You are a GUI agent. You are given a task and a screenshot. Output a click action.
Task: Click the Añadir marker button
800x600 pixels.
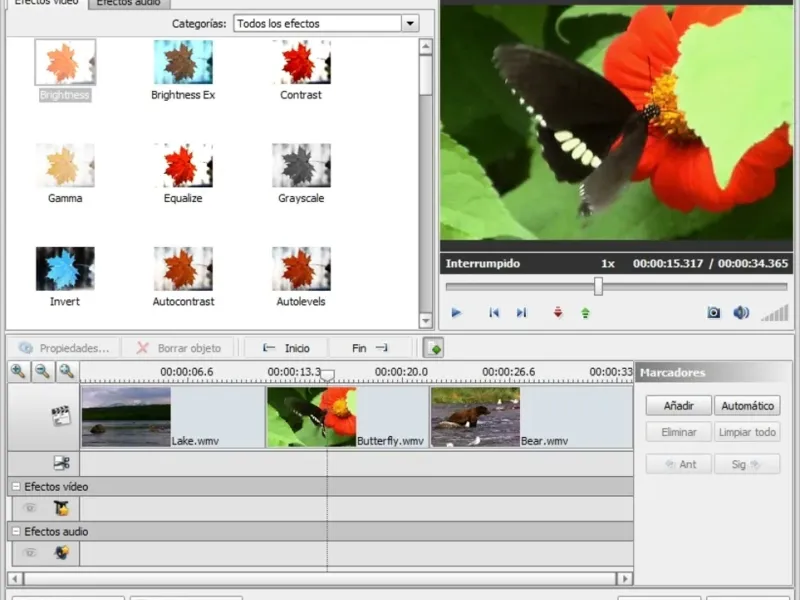(678, 406)
